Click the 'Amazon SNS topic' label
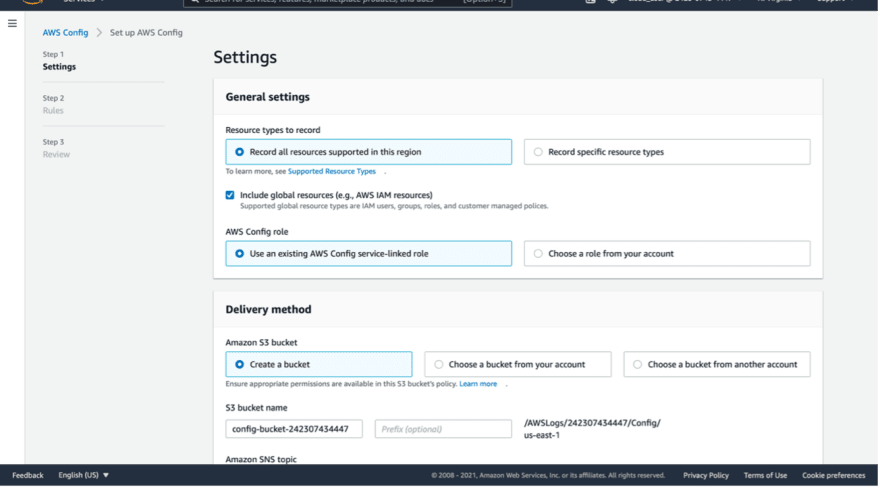 261,459
